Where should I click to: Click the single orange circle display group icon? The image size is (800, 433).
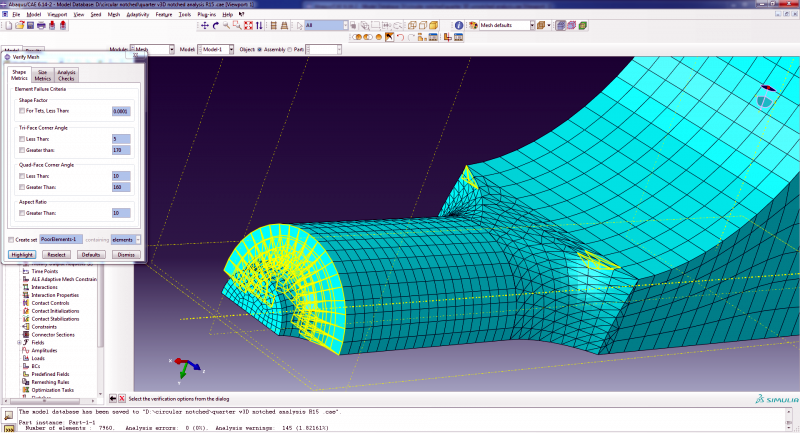379,37
